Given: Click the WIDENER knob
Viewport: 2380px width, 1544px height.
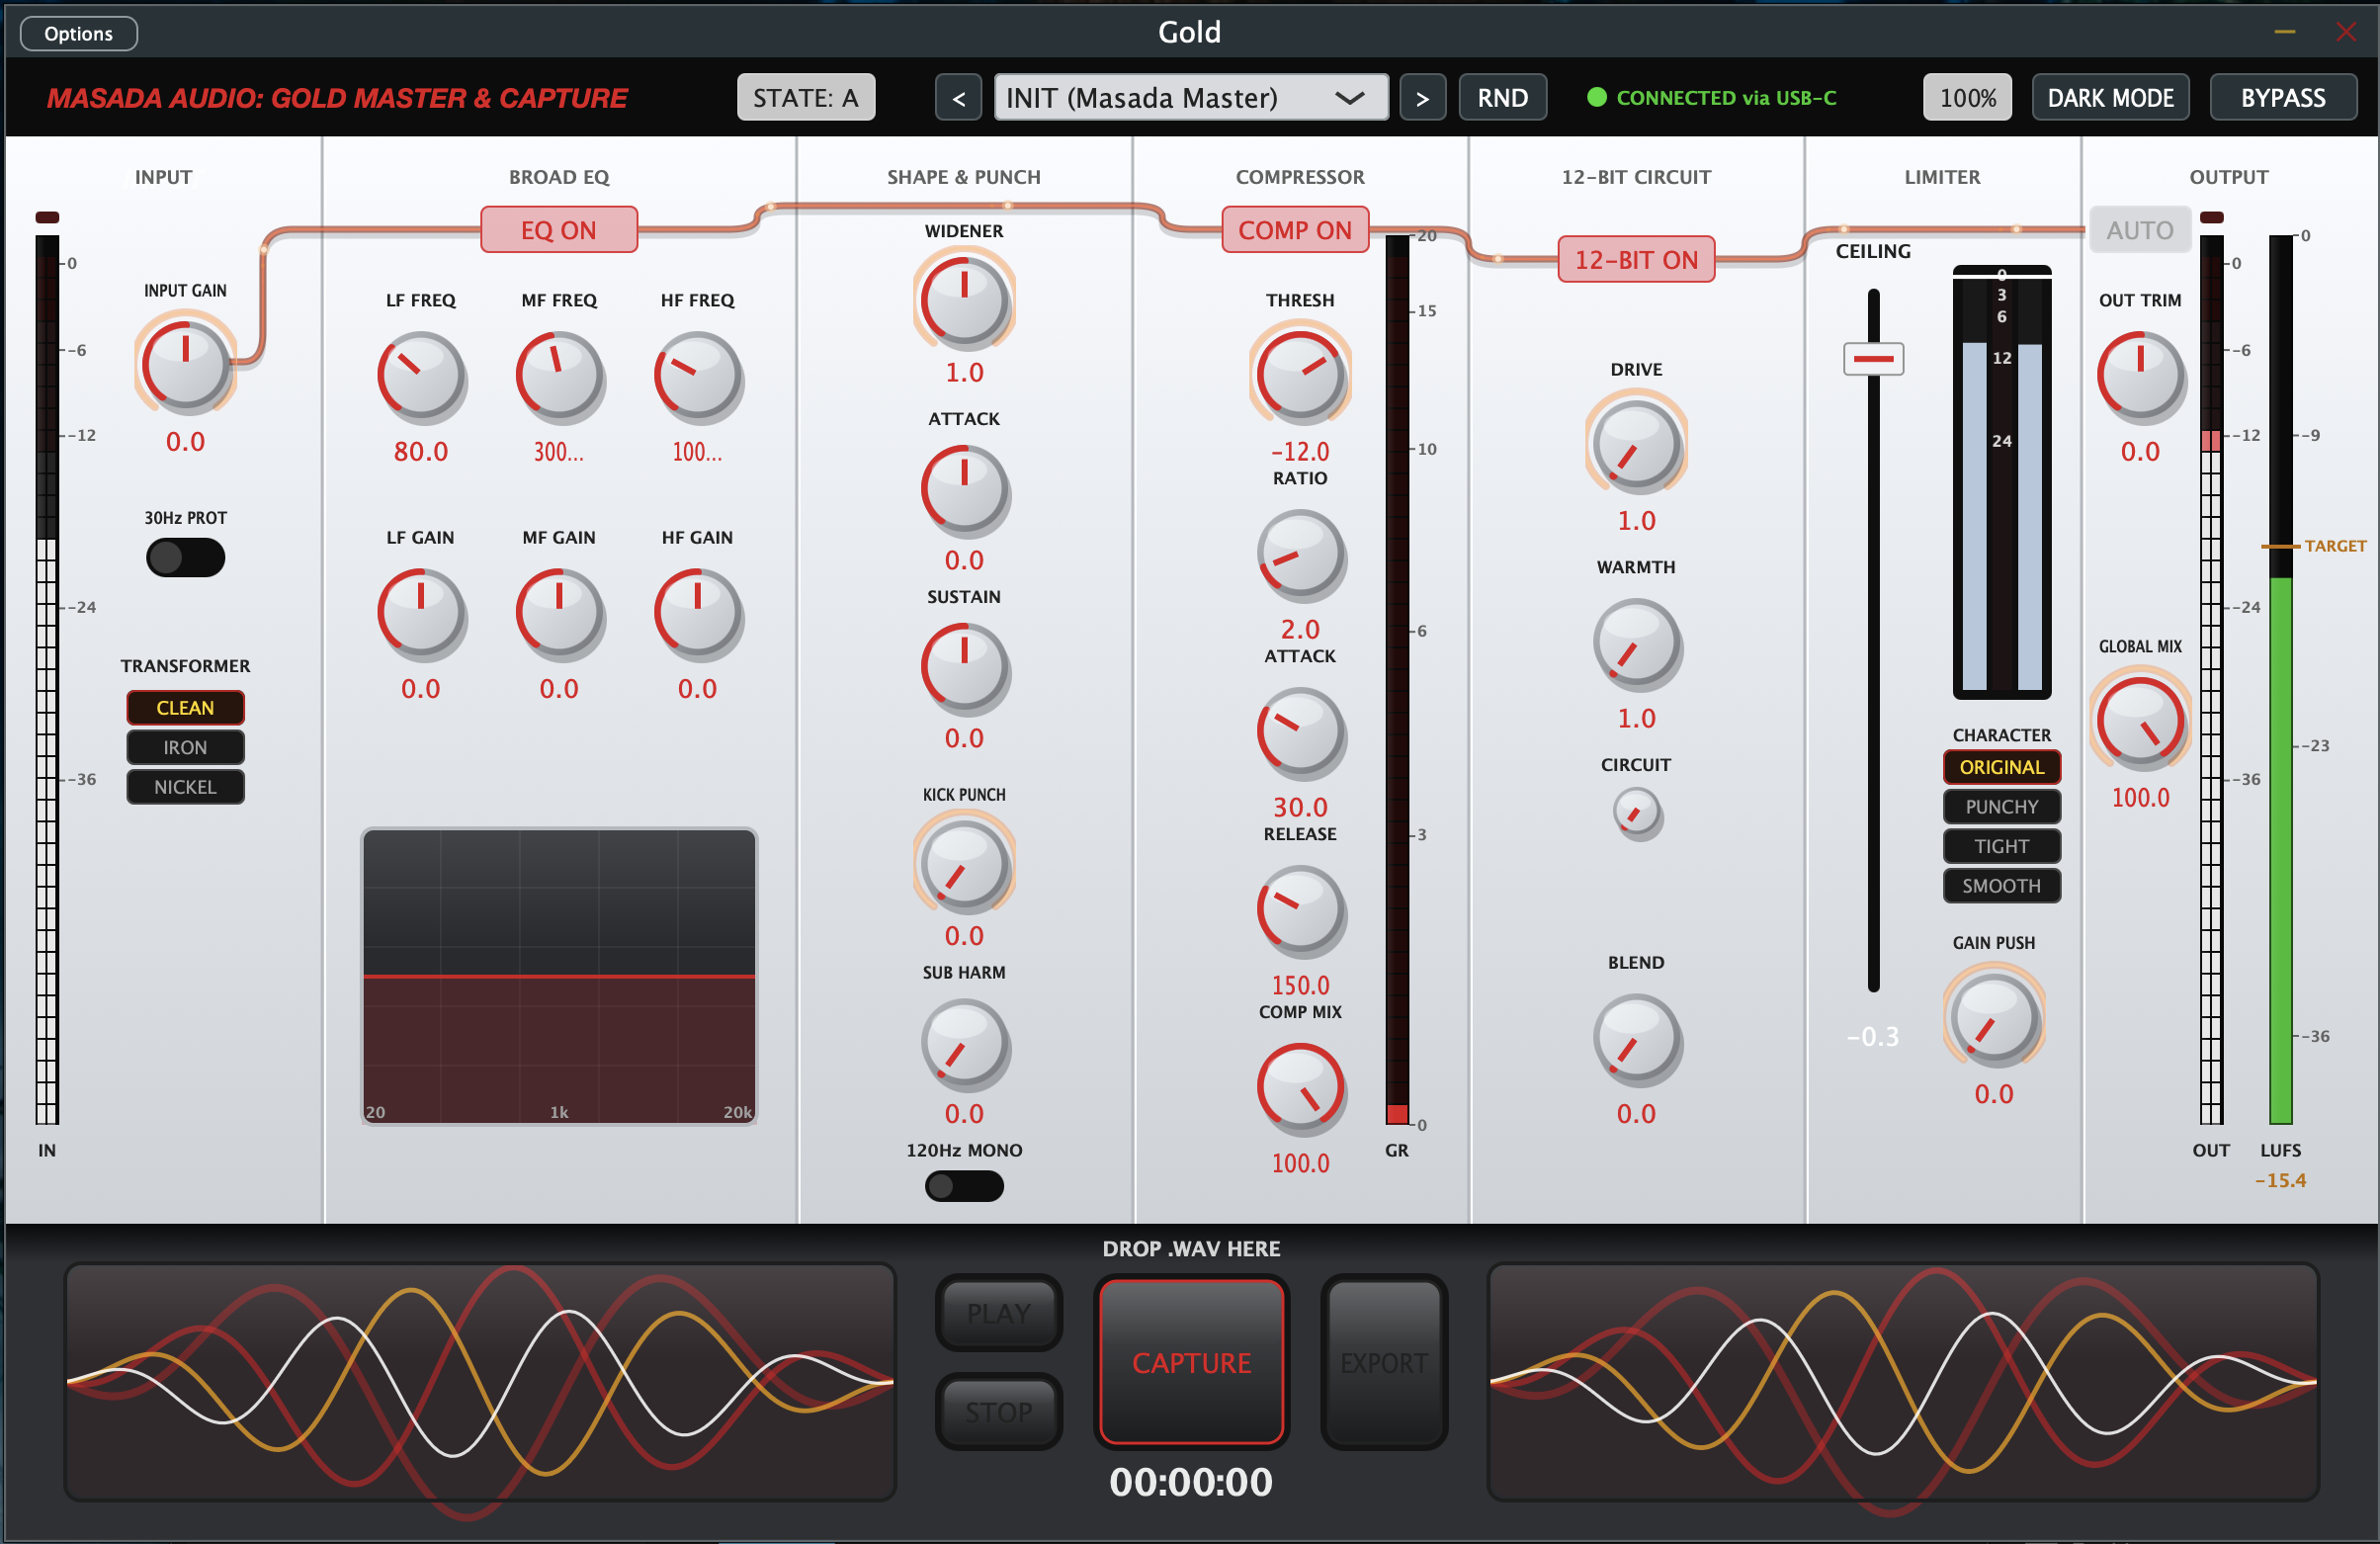Looking at the screenshot, I should point(963,299).
